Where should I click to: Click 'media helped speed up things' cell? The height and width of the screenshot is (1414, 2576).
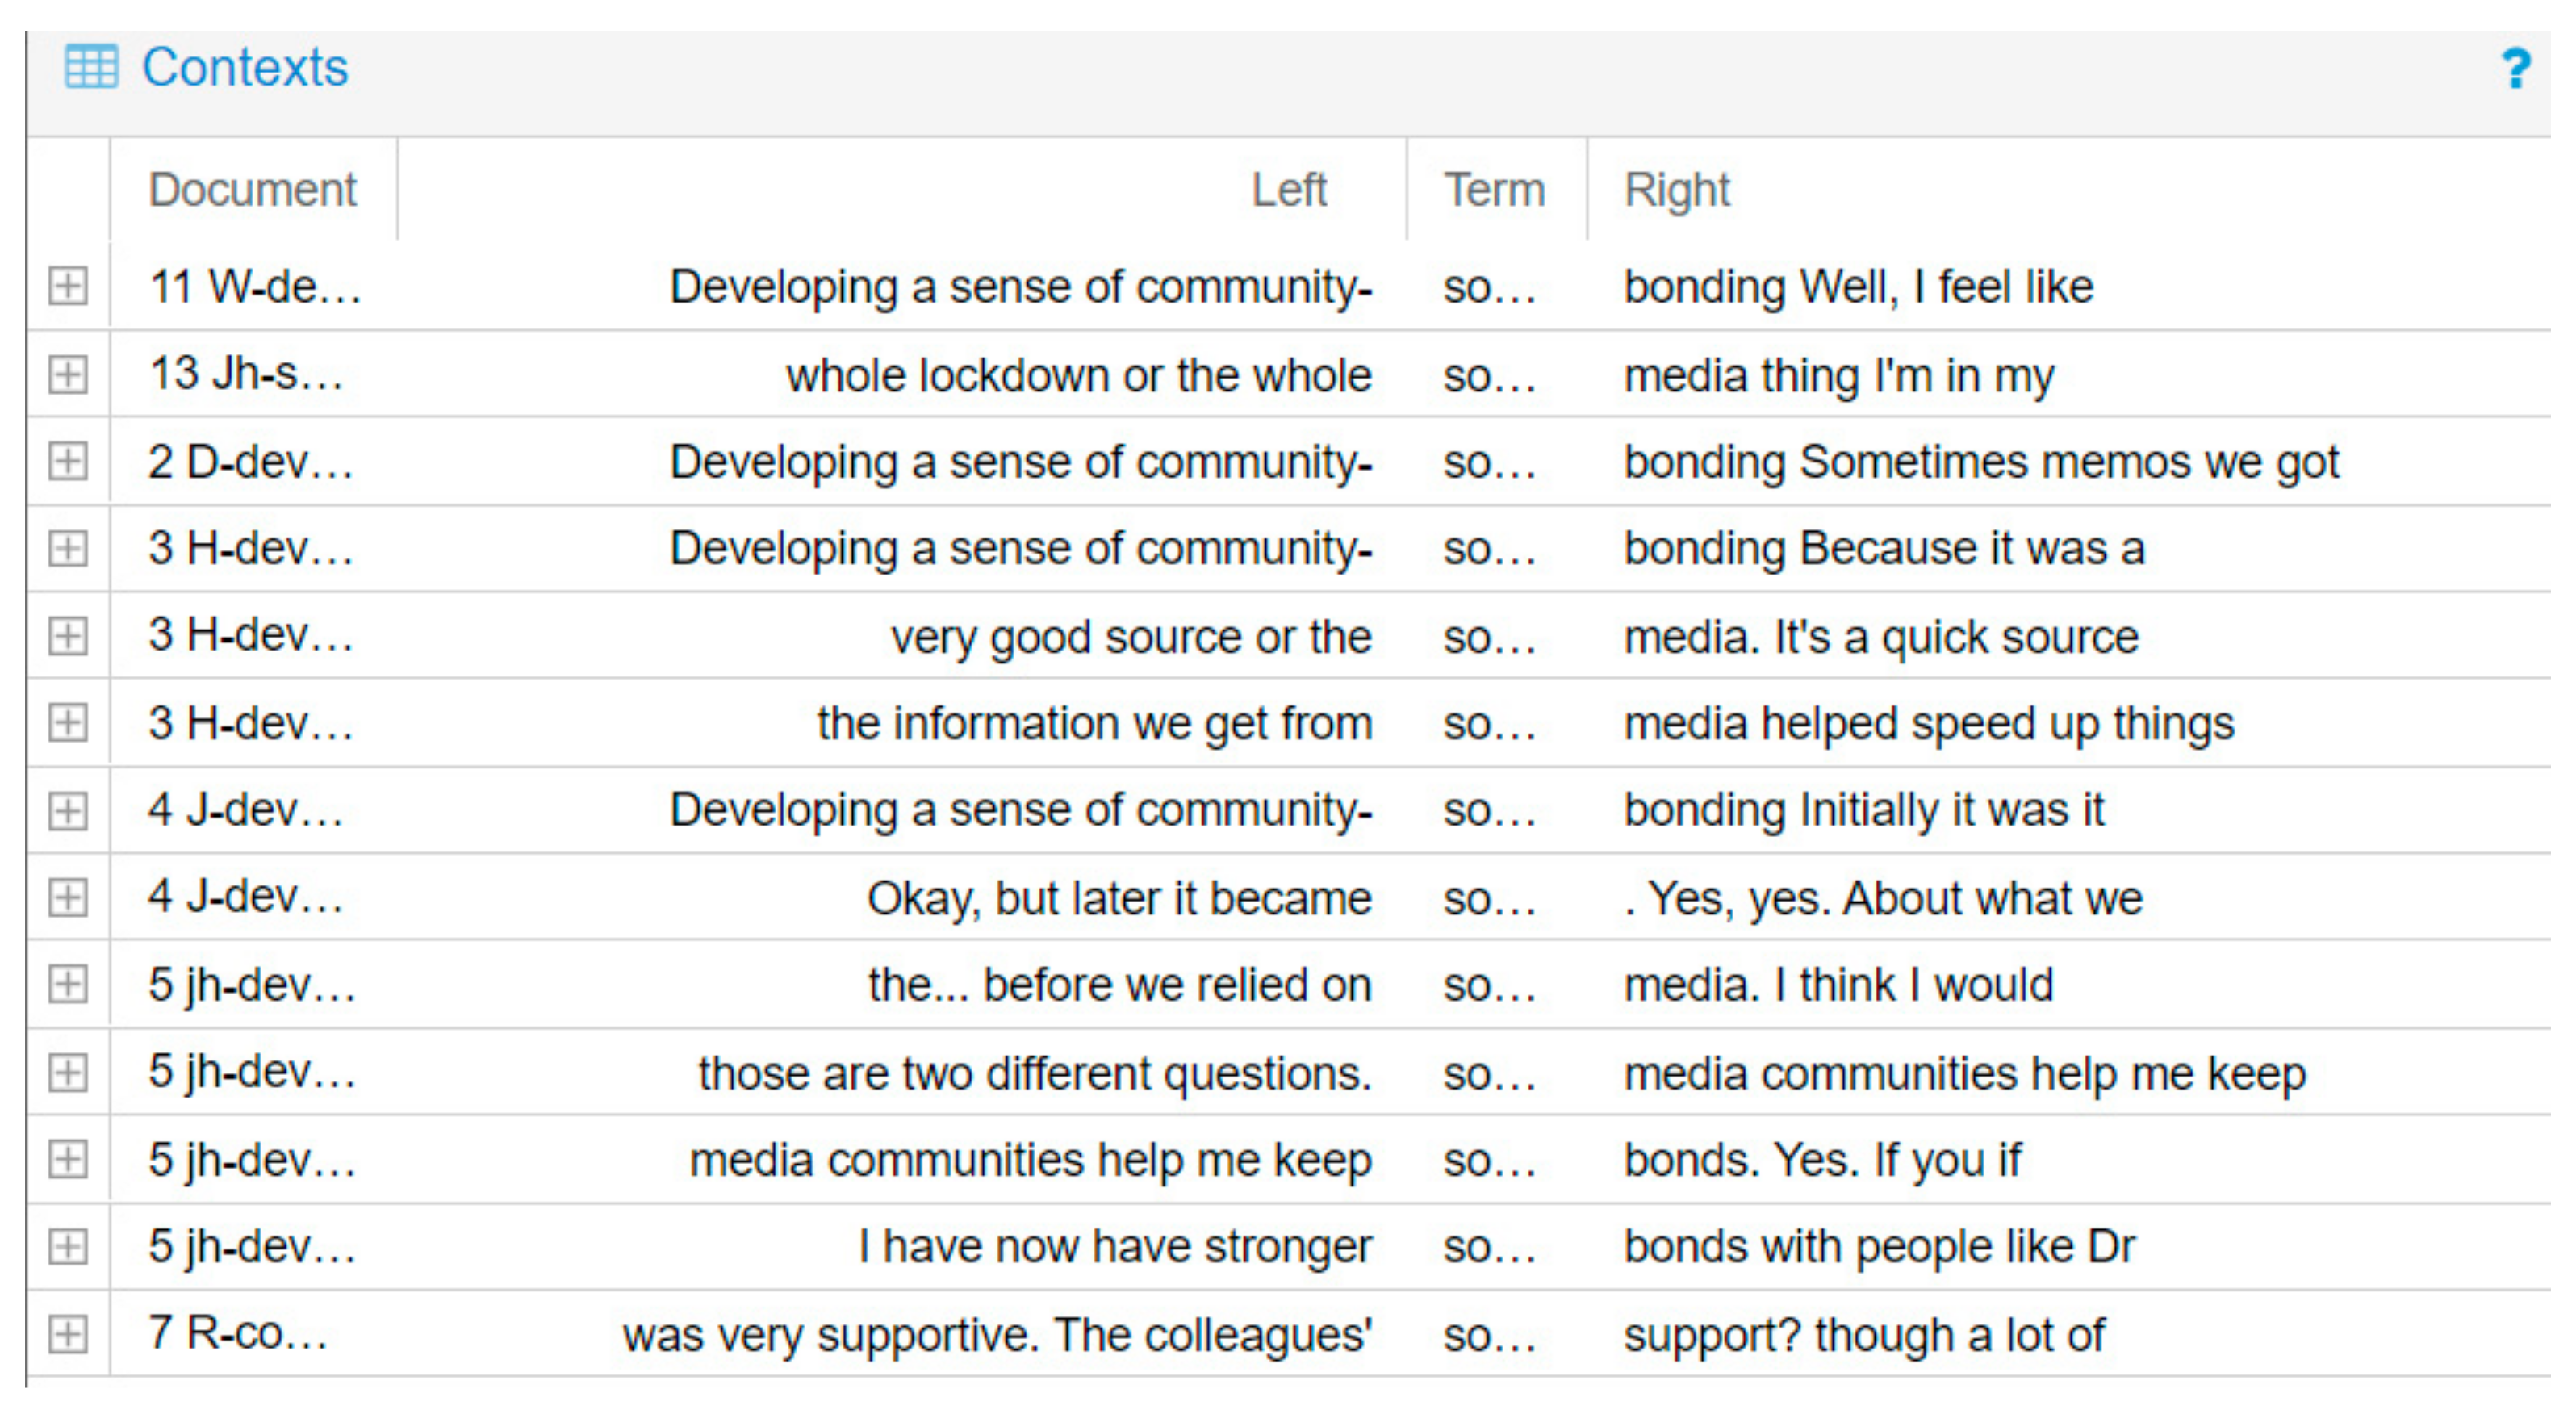pos(1928,724)
